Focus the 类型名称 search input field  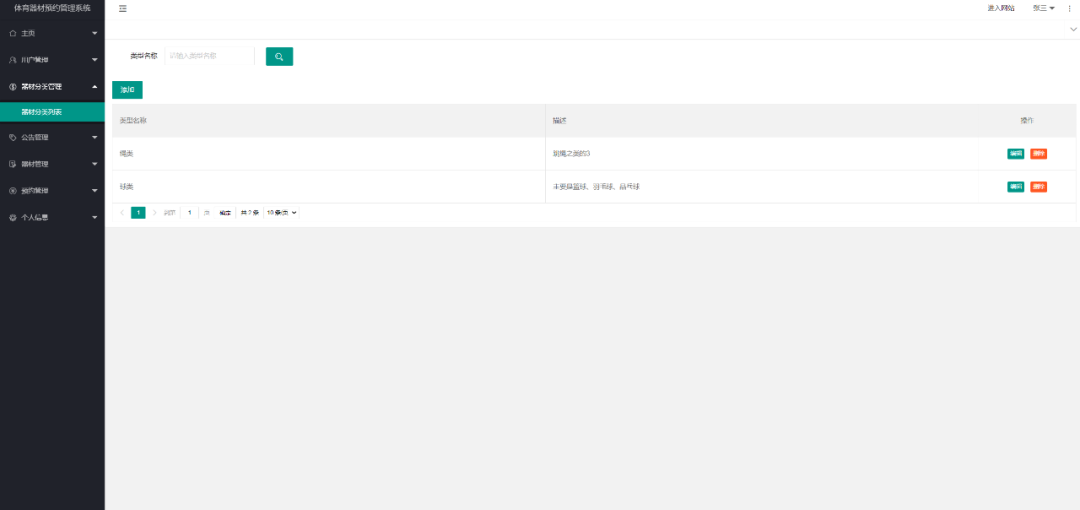click(x=208, y=56)
